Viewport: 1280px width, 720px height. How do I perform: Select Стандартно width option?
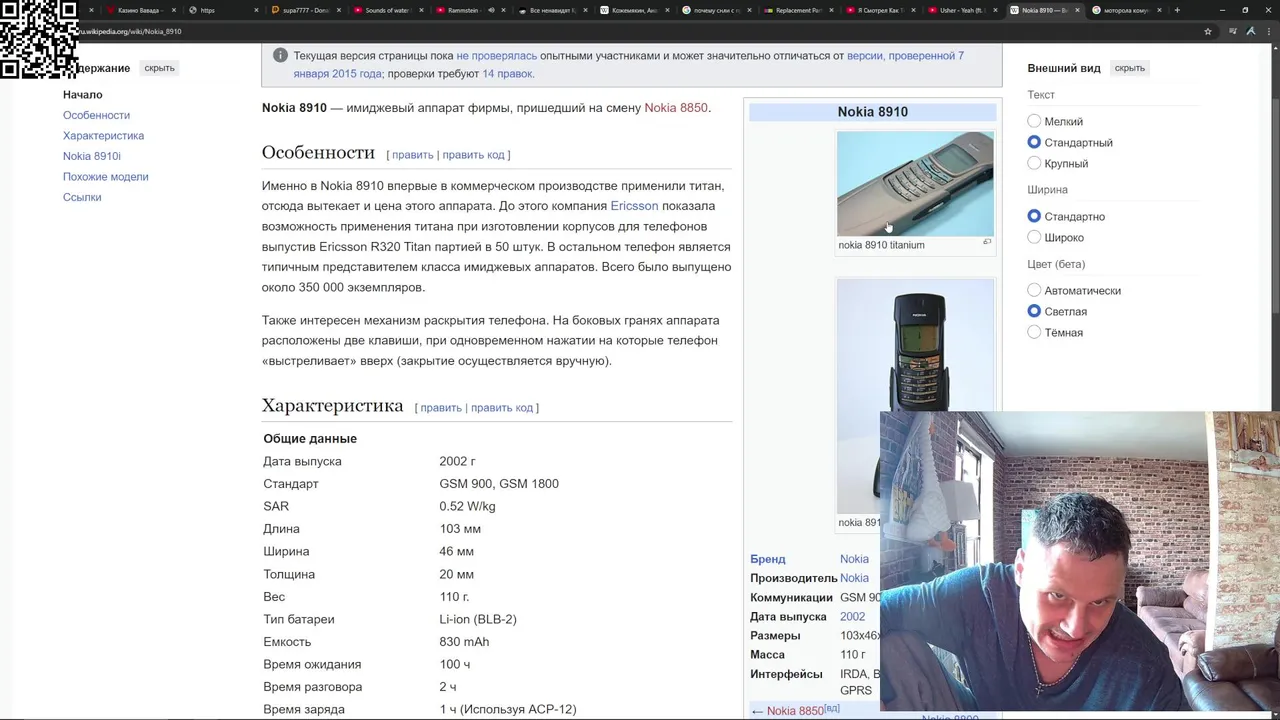(1034, 216)
